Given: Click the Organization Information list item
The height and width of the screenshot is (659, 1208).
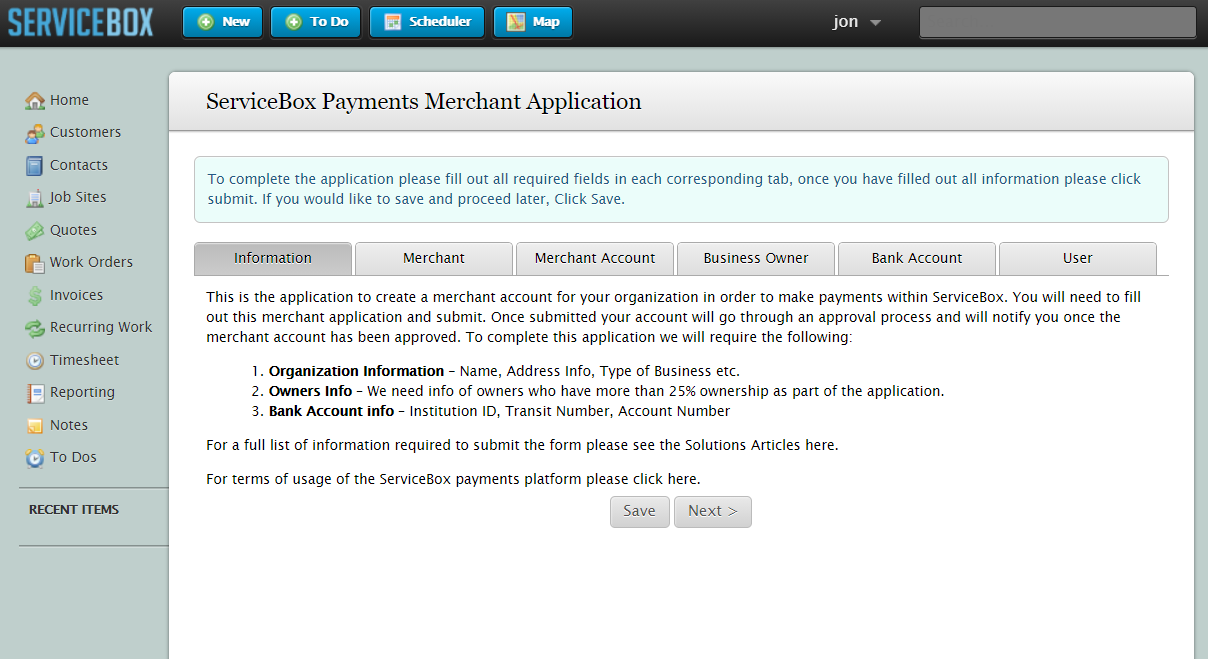Looking at the screenshot, I should 504,371.
